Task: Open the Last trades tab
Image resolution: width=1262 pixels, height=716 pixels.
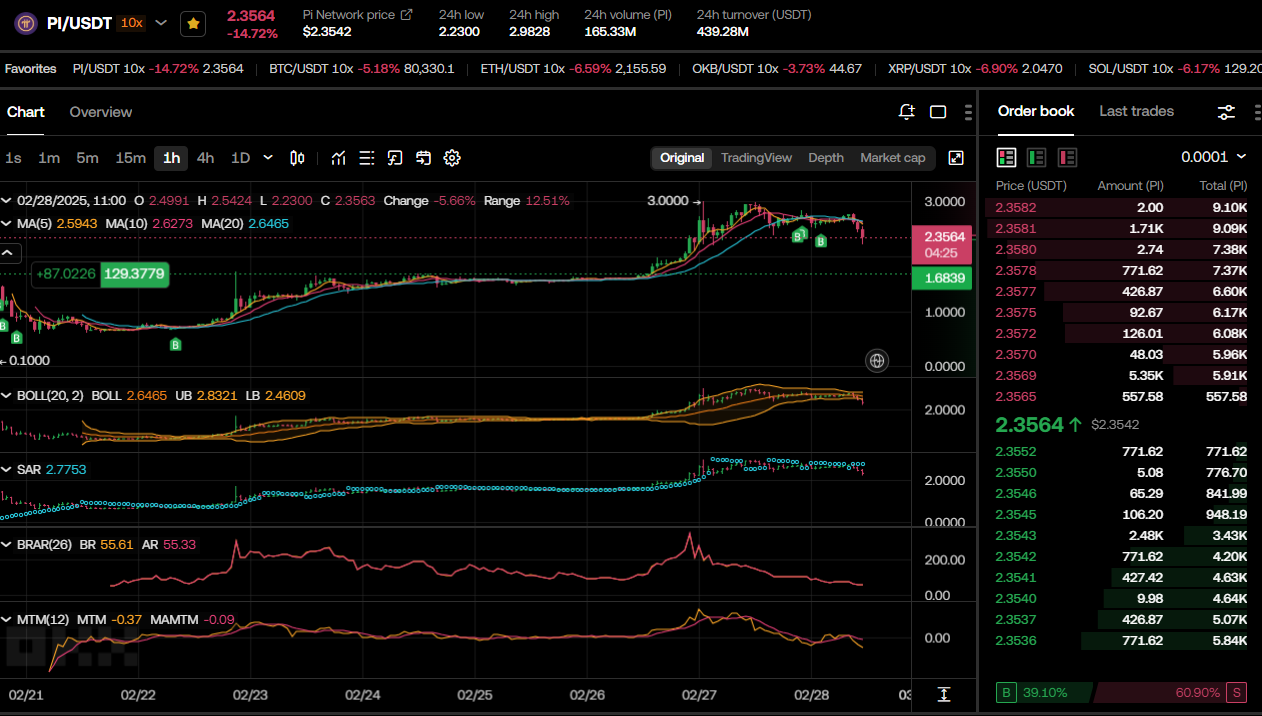Action: click(x=1136, y=111)
